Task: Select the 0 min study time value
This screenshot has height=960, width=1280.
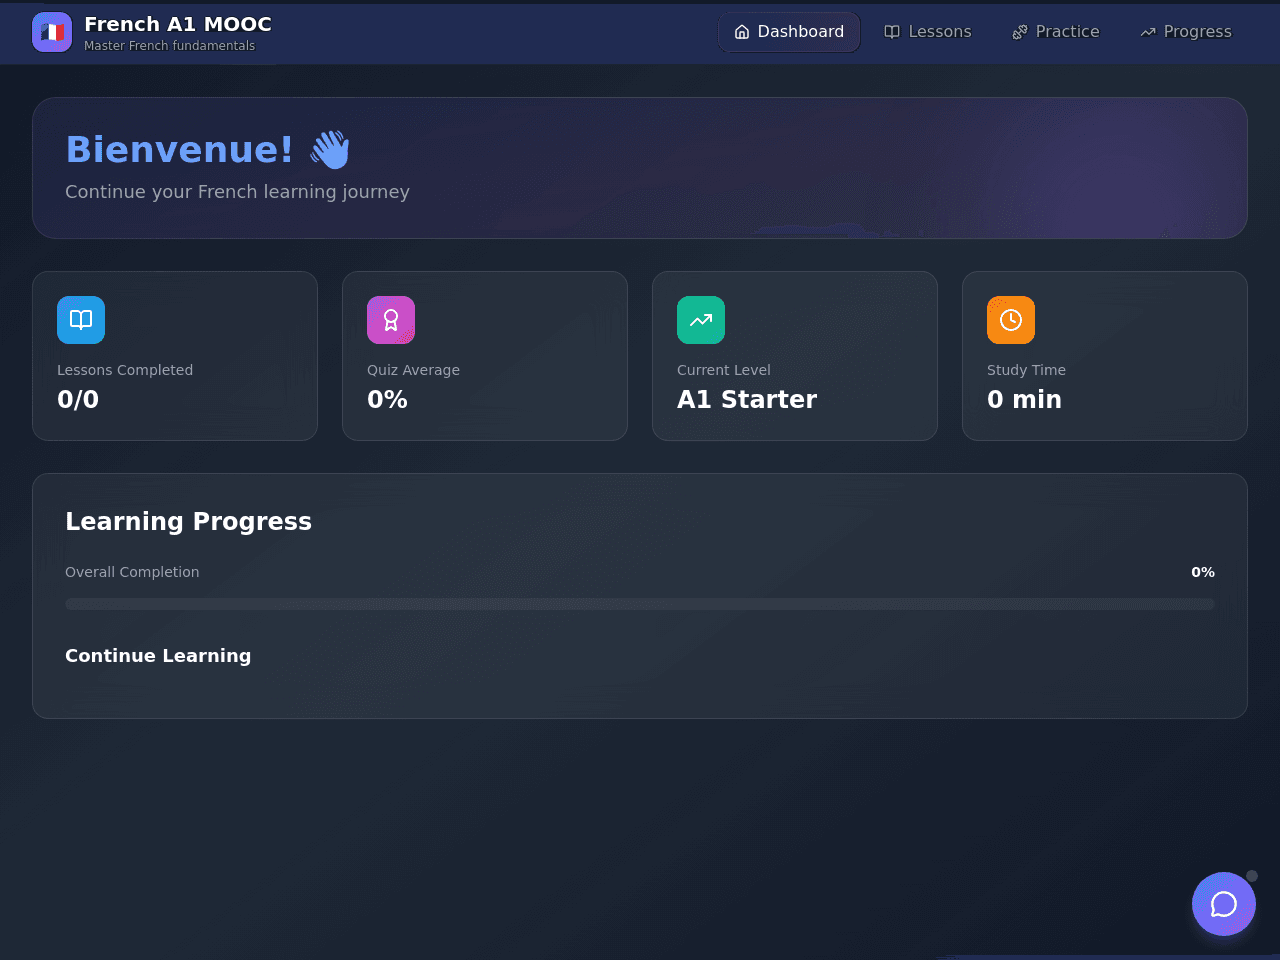Action: pyautogui.click(x=1024, y=399)
